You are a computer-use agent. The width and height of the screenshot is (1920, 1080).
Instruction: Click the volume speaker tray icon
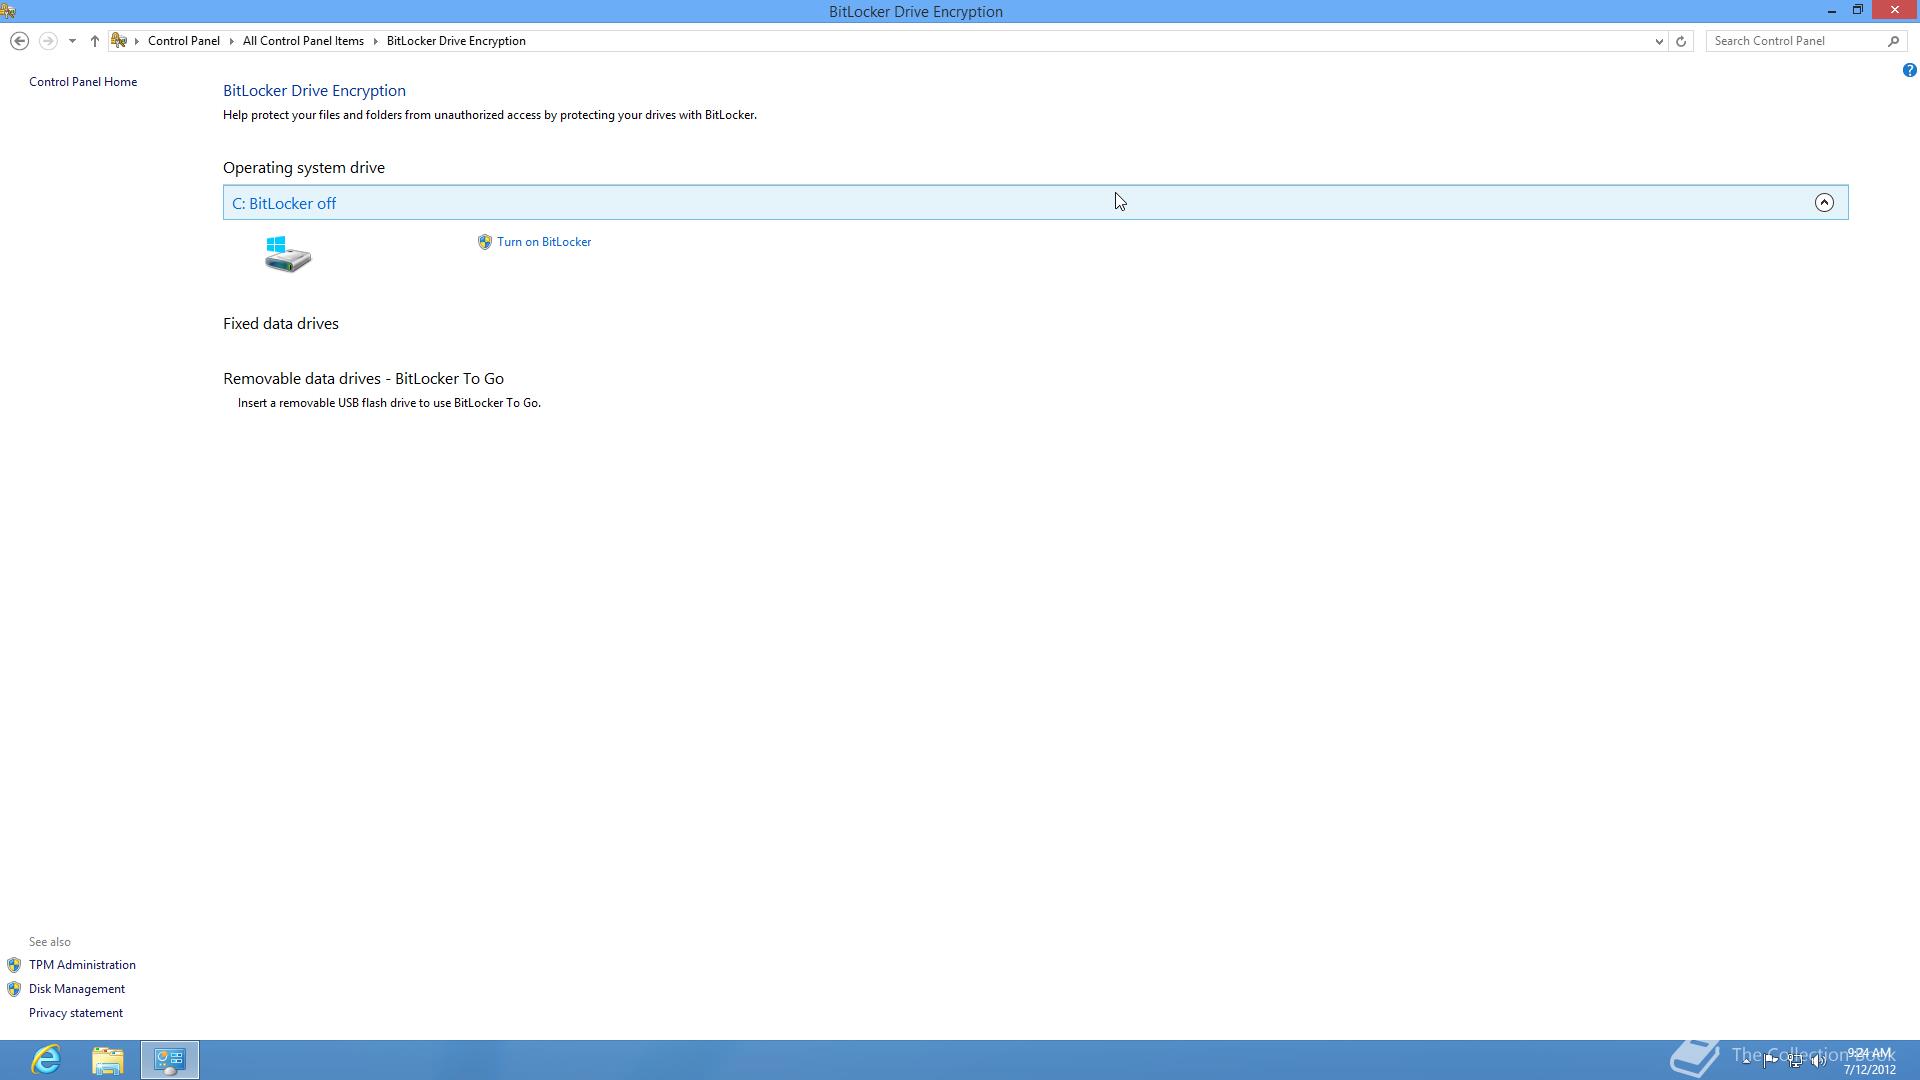pos(1819,1060)
